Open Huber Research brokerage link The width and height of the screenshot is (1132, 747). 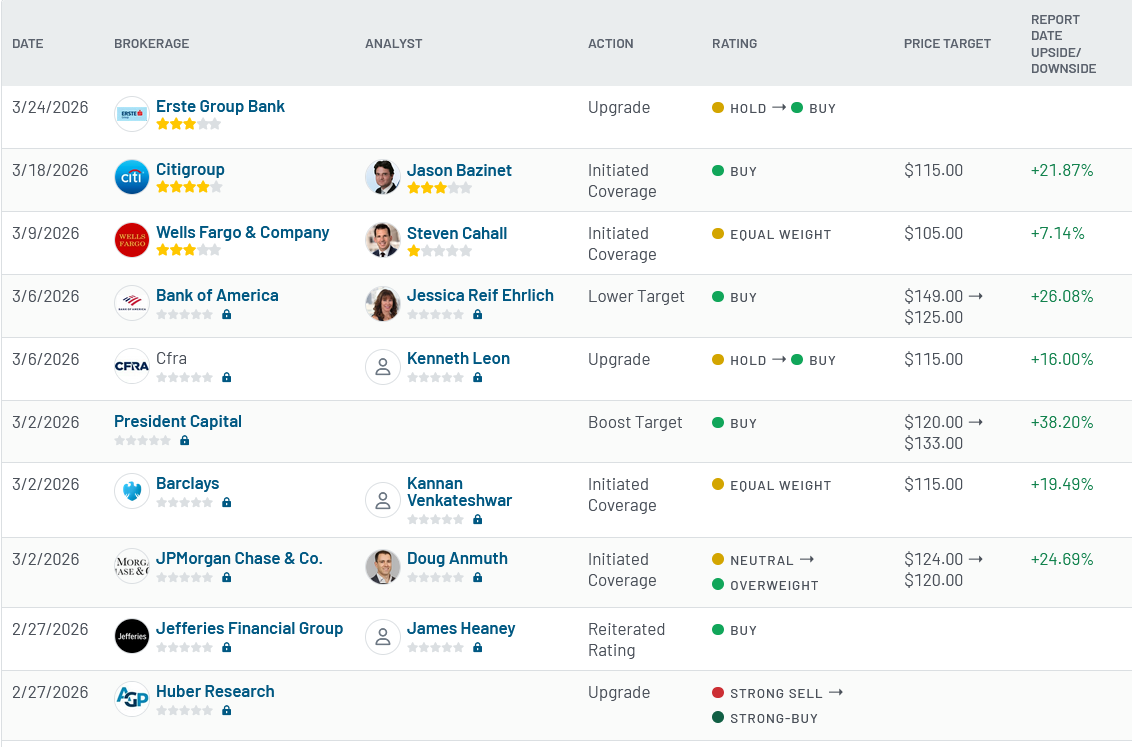point(215,691)
